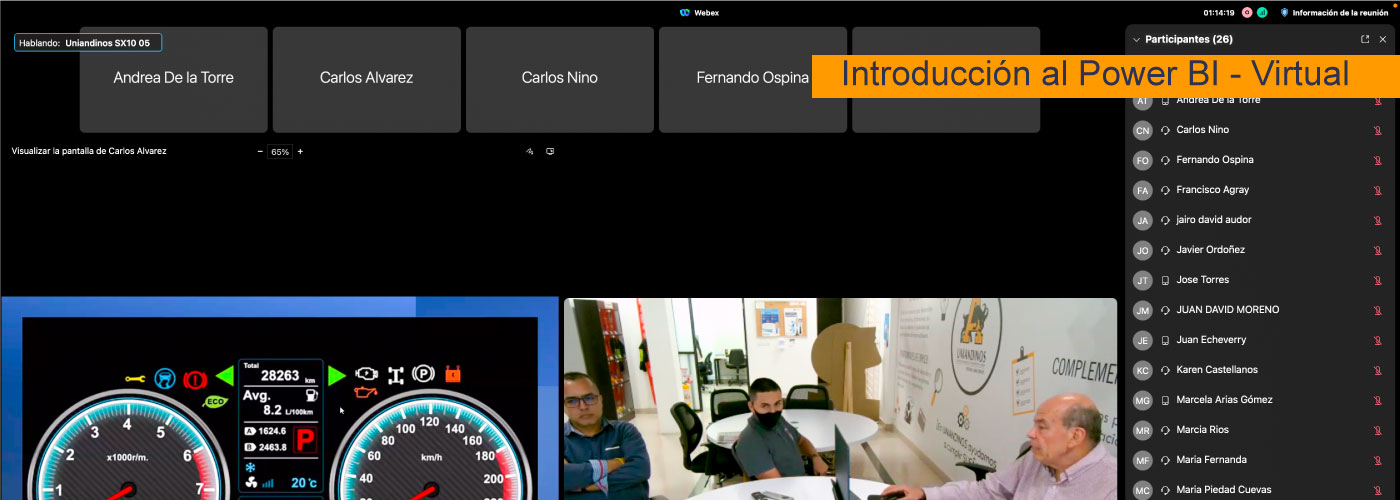This screenshot has width=1400, height=500.
Task: Select Andrea De la Torre video tile
Action: 174,79
